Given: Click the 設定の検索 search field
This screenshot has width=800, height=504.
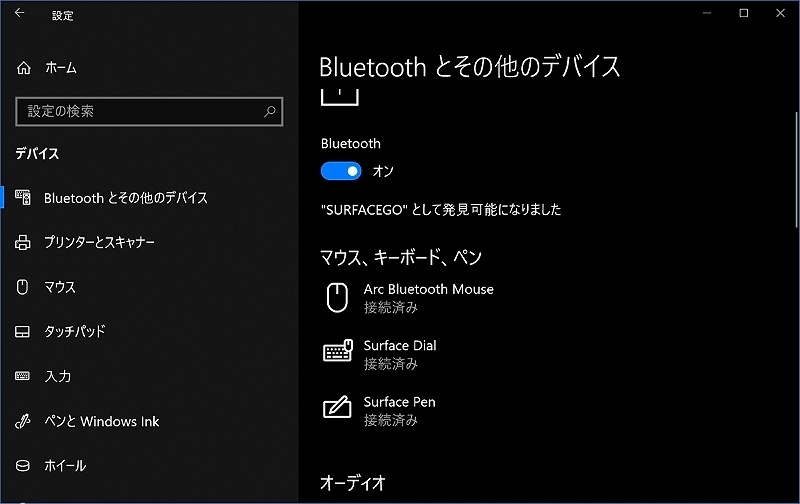Looking at the screenshot, I should [140, 112].
